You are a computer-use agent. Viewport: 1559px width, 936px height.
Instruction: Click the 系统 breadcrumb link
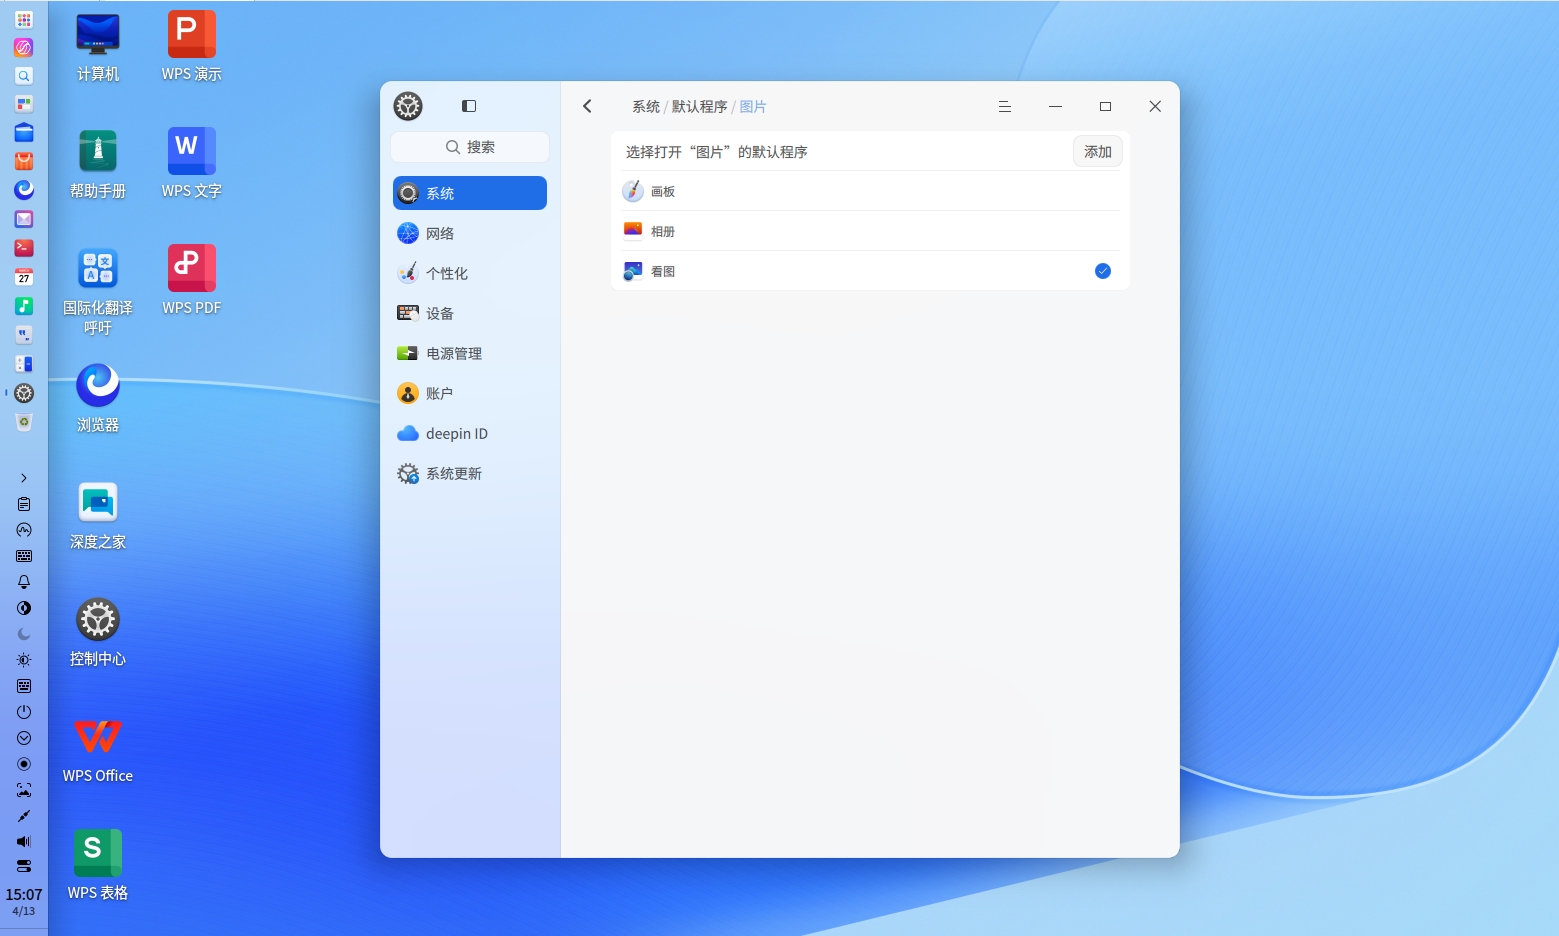pyautogui.click(x=646, y=107)
